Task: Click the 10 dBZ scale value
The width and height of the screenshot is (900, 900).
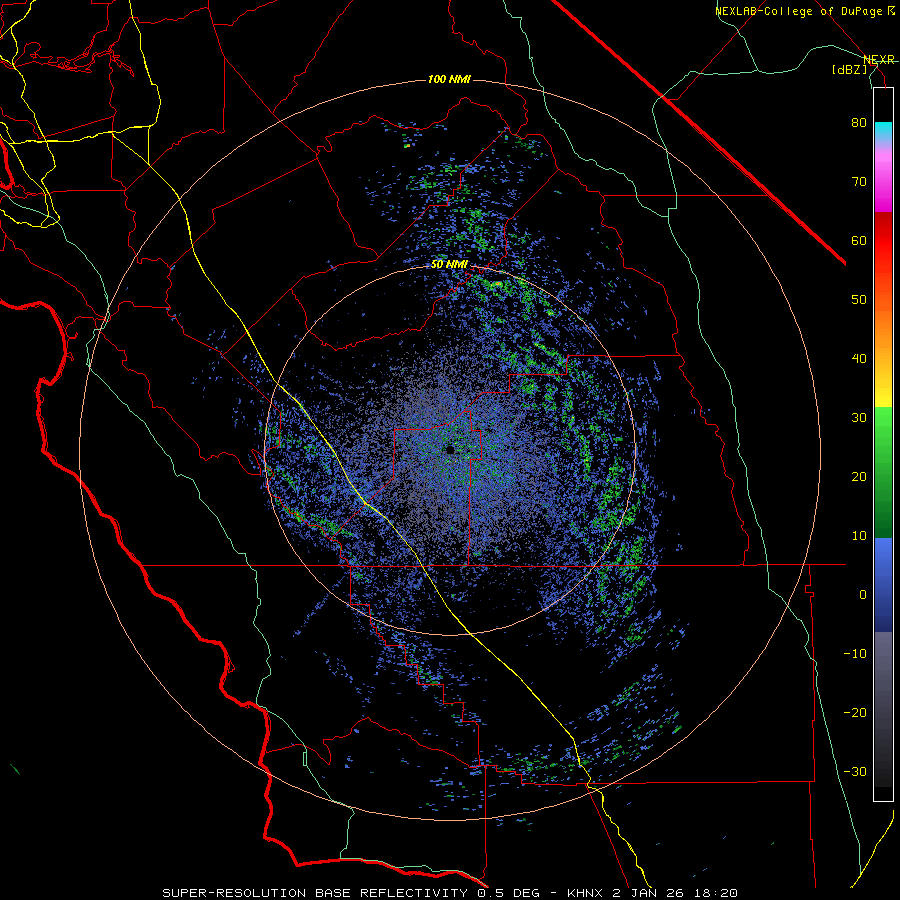Action: (x=859, y=536)
